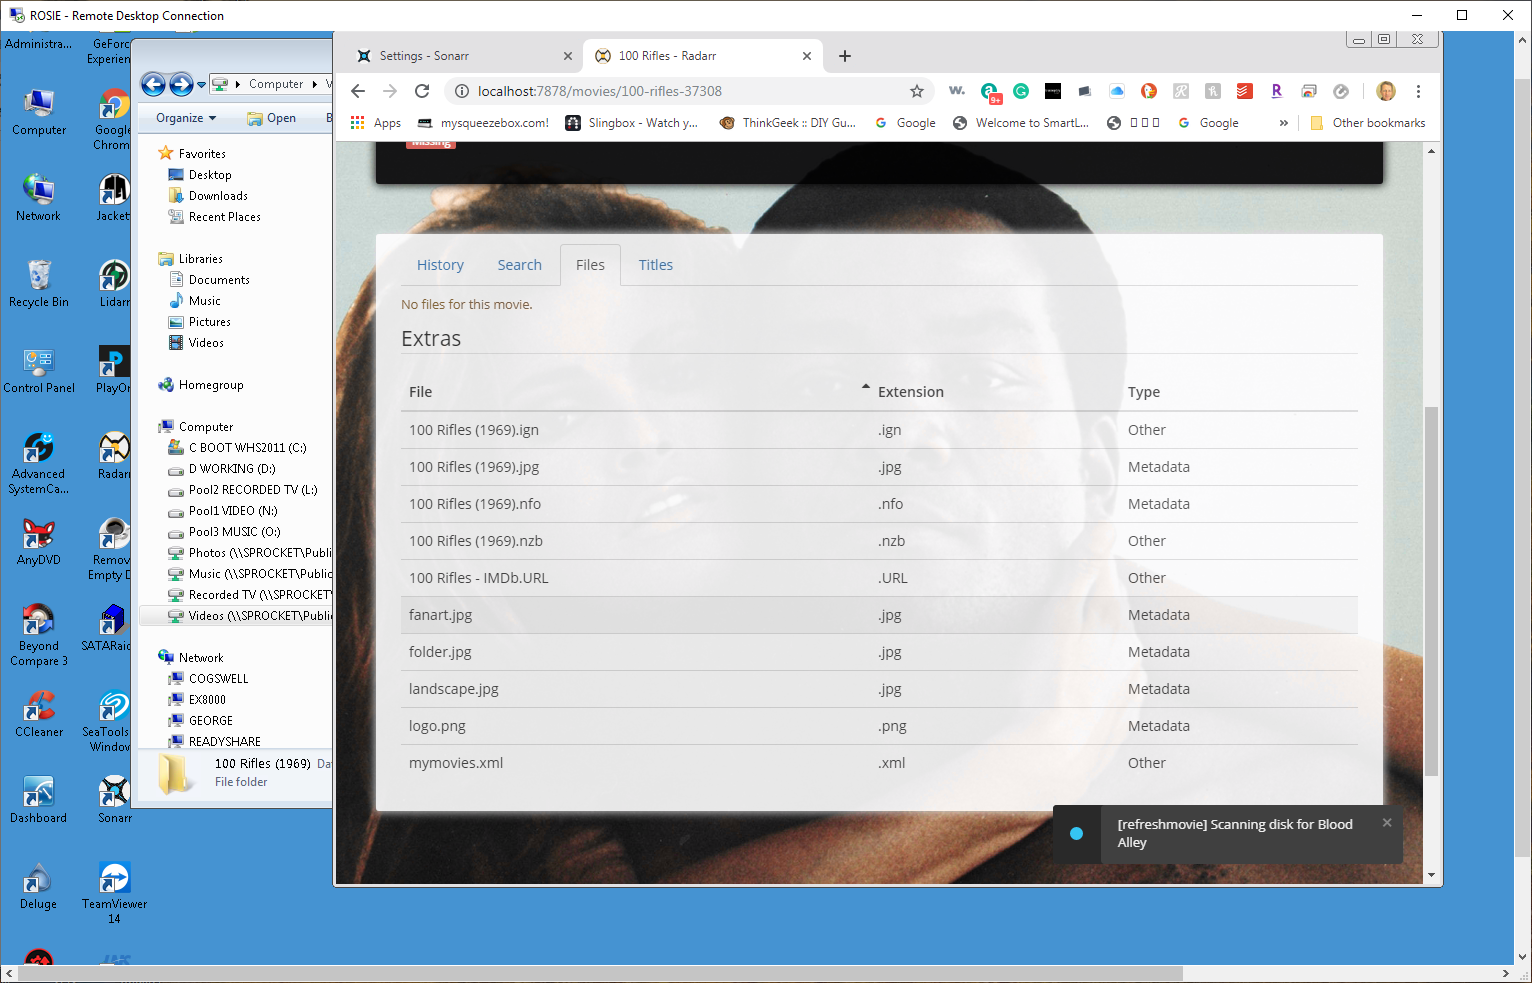This screenshot has height=983, width=1532.
Task: Open the Grammarly extension
Action: 1021,91
